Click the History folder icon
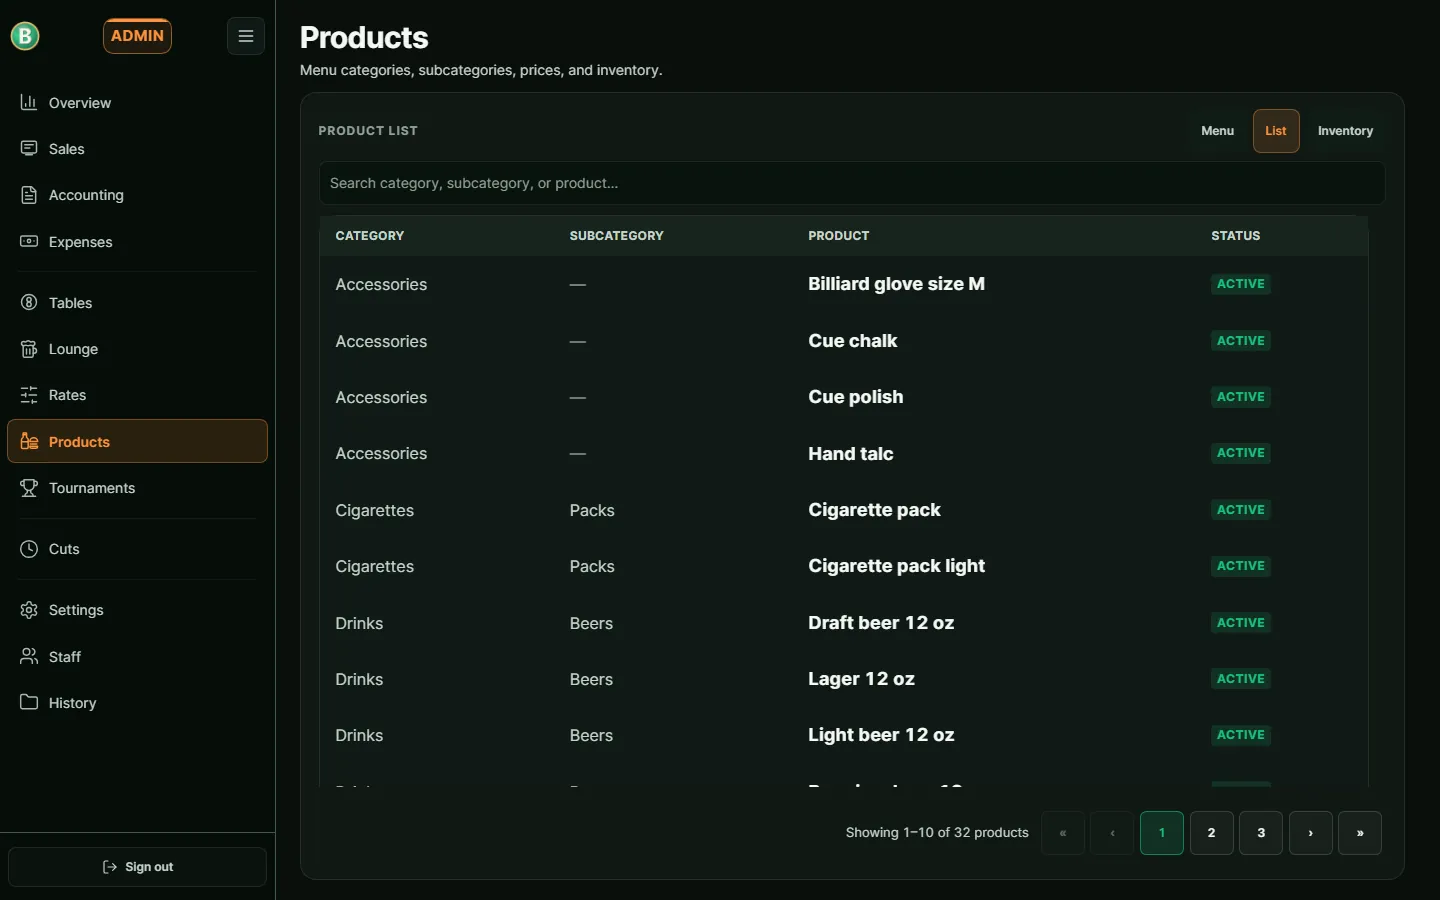This screenshot has height=900, width=1440. point(29,702)
